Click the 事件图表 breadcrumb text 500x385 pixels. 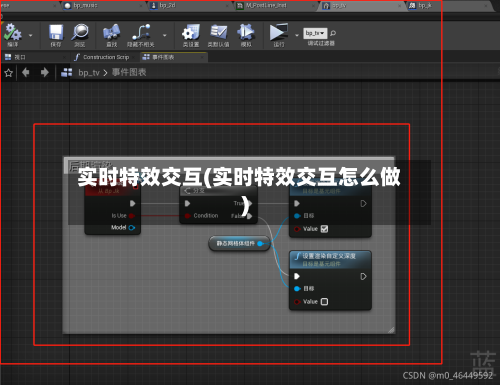129,72
